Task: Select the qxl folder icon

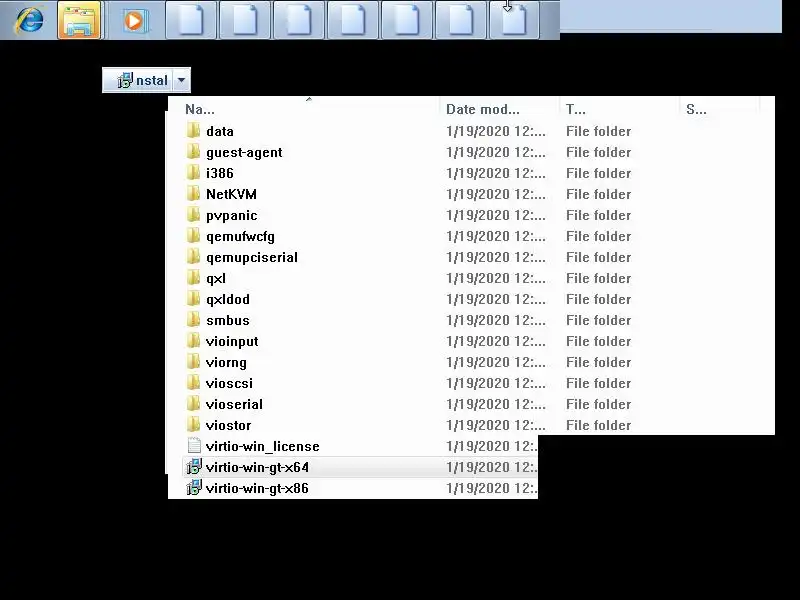Action: tap(193, 278)
